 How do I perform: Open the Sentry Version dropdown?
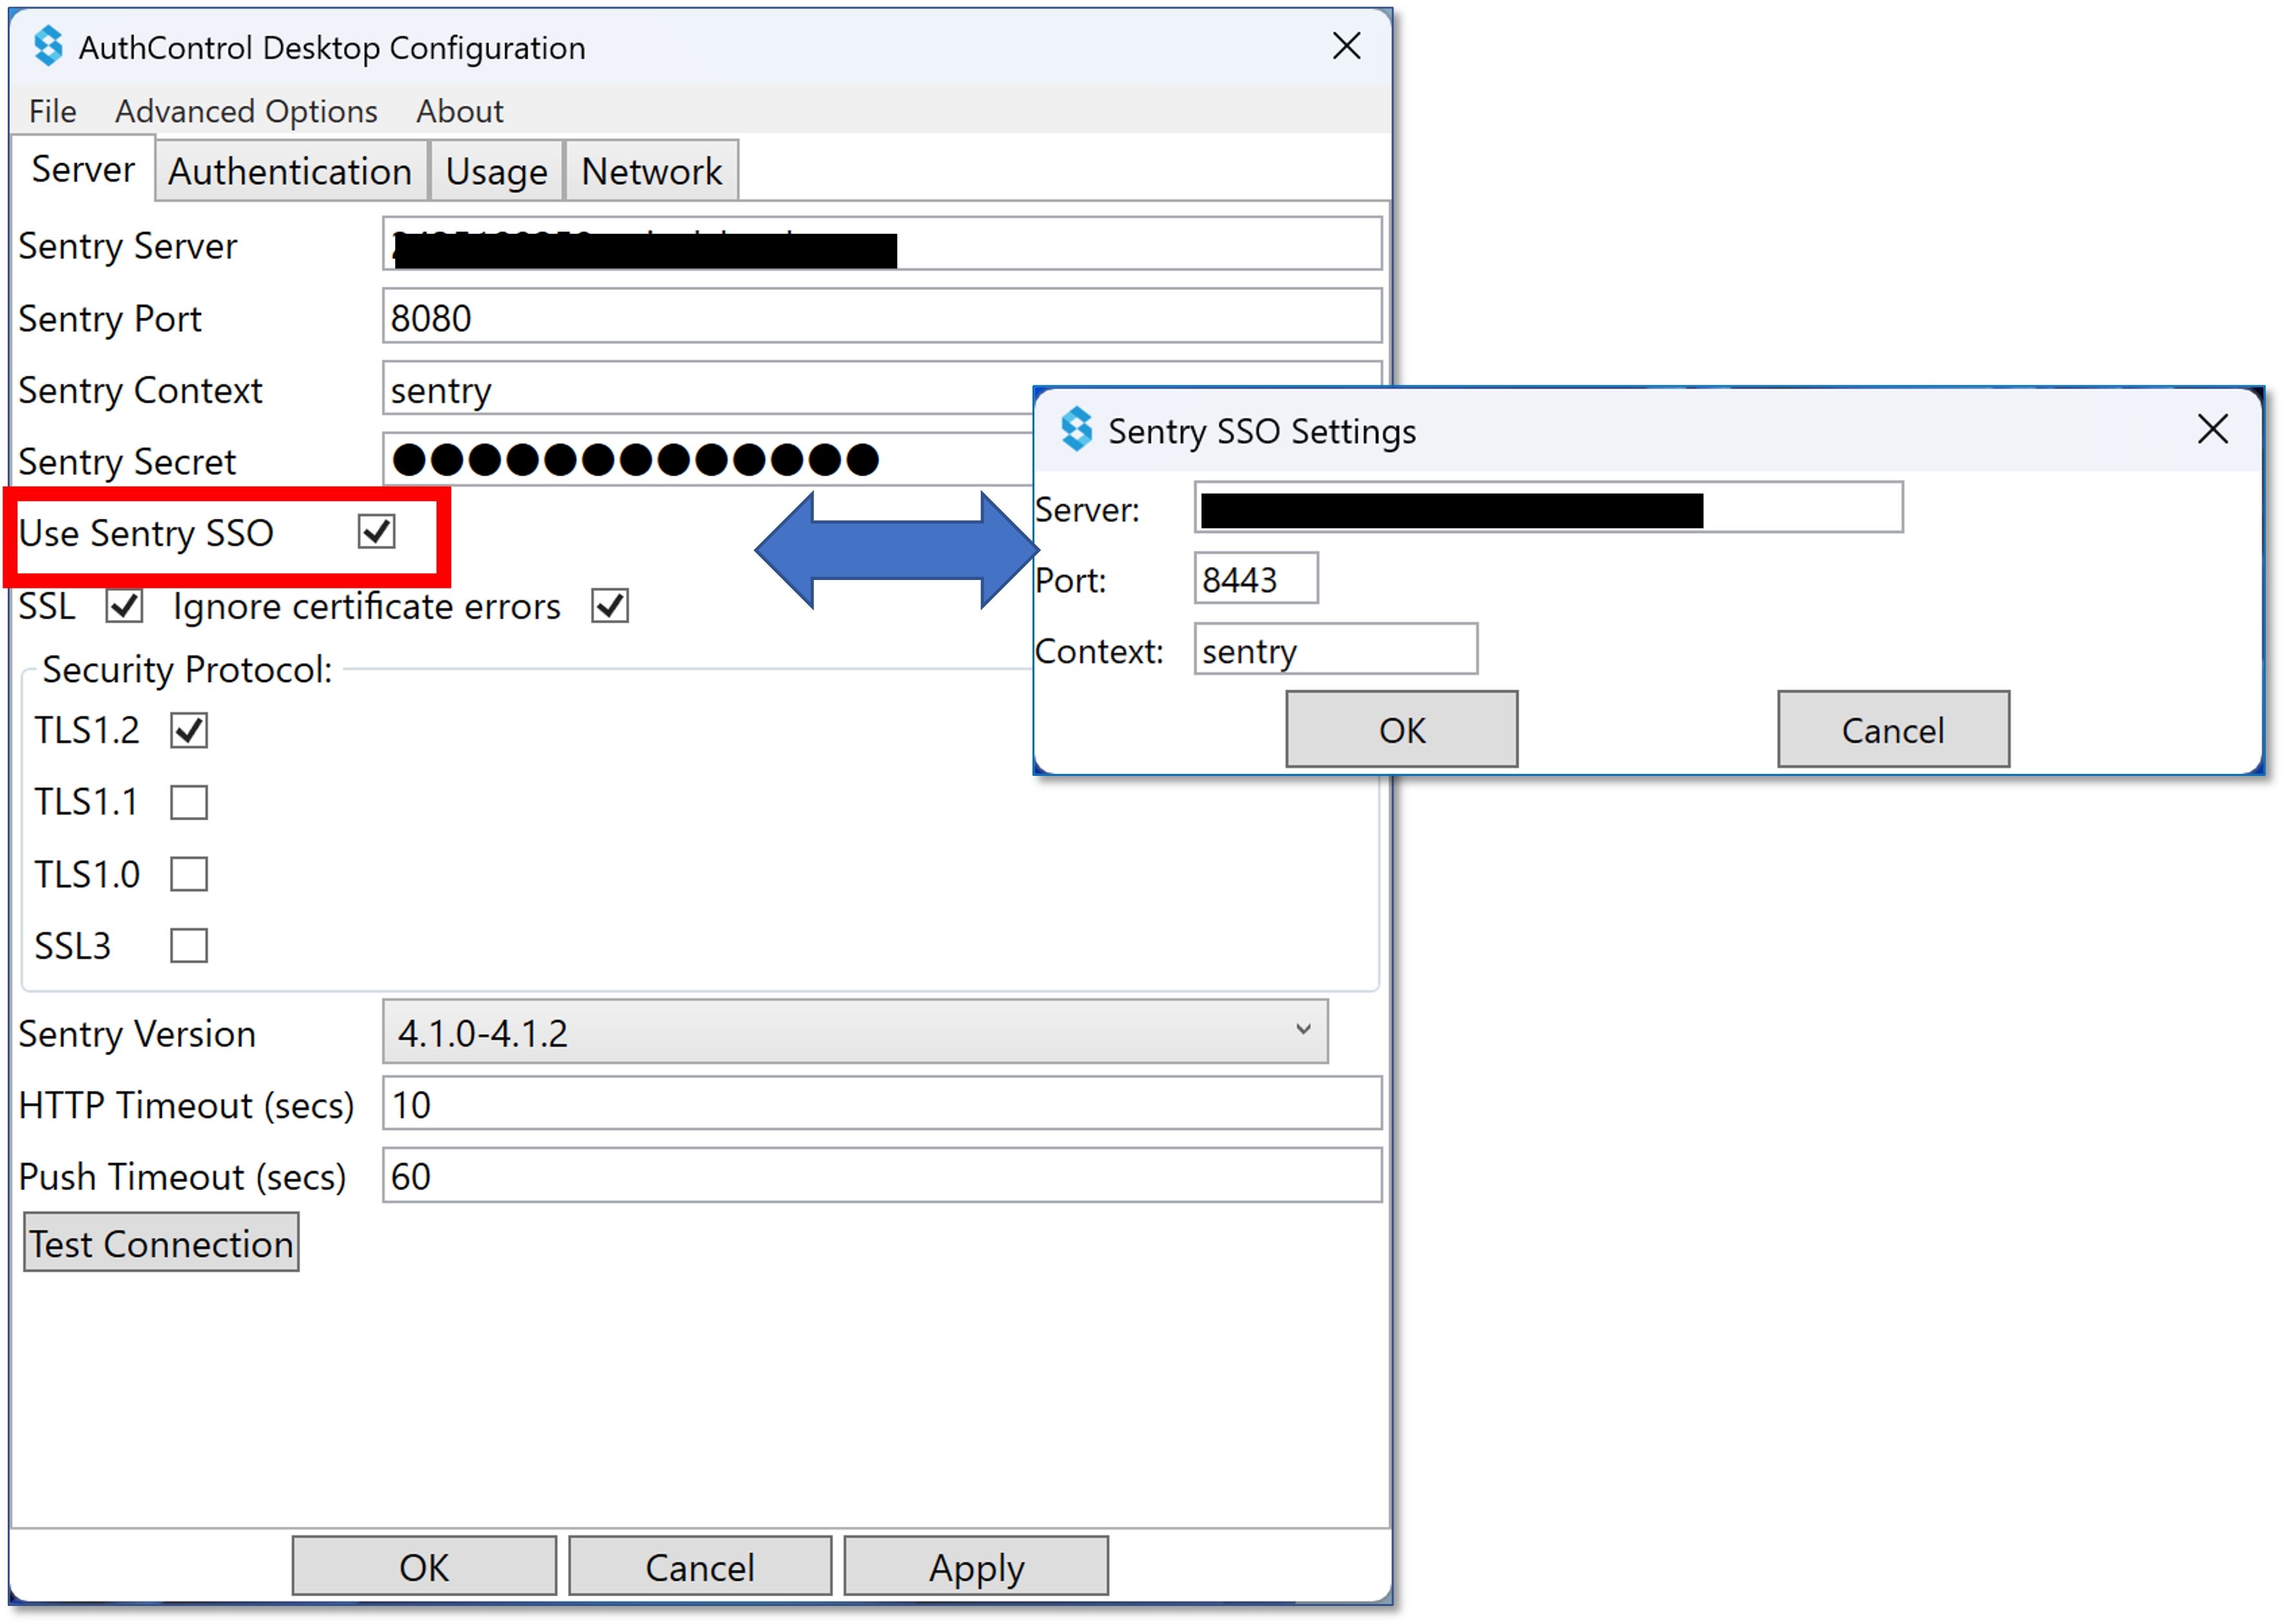[x=855, y=1031]
